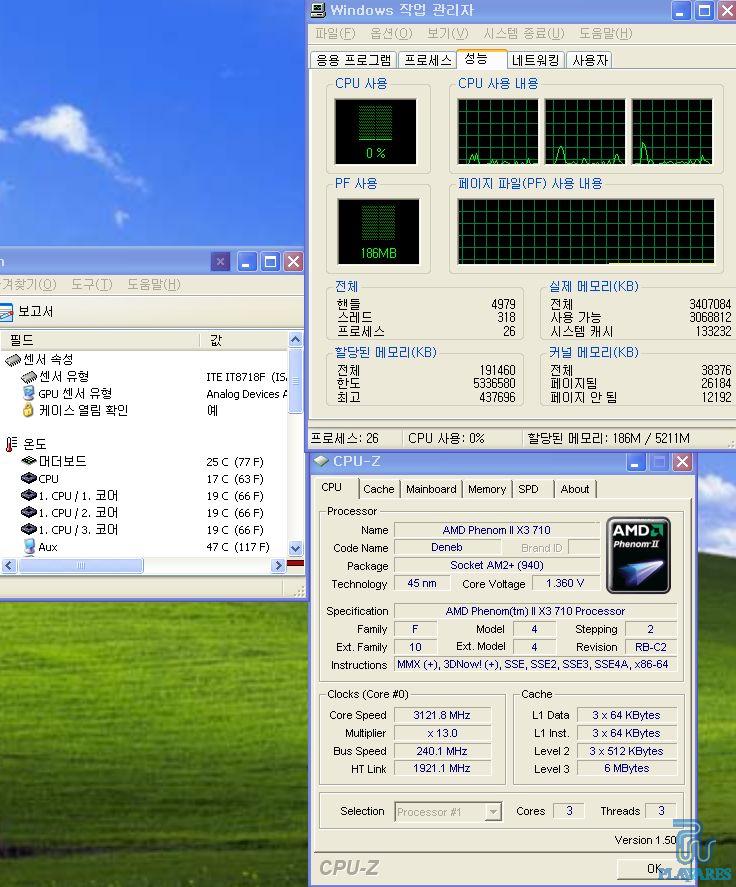
Task: Click the Bus Speed 240.1 MHz field
Action: click(442, 751)
